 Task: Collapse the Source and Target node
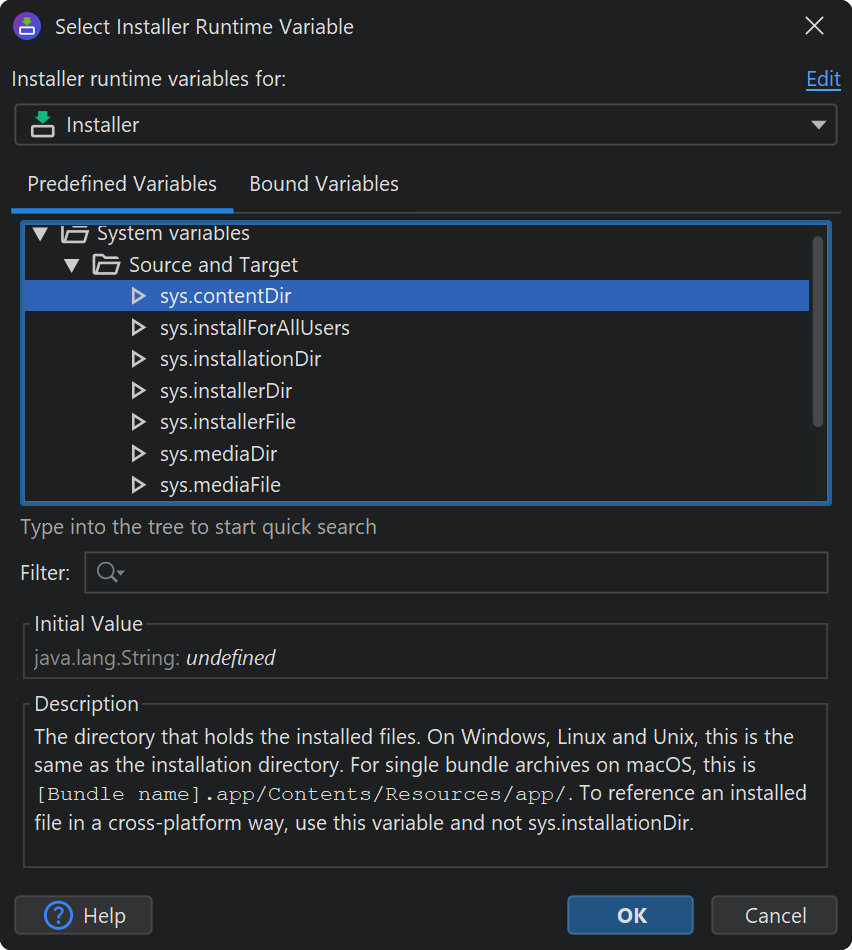pyautogui.click(x=72, y=265)
